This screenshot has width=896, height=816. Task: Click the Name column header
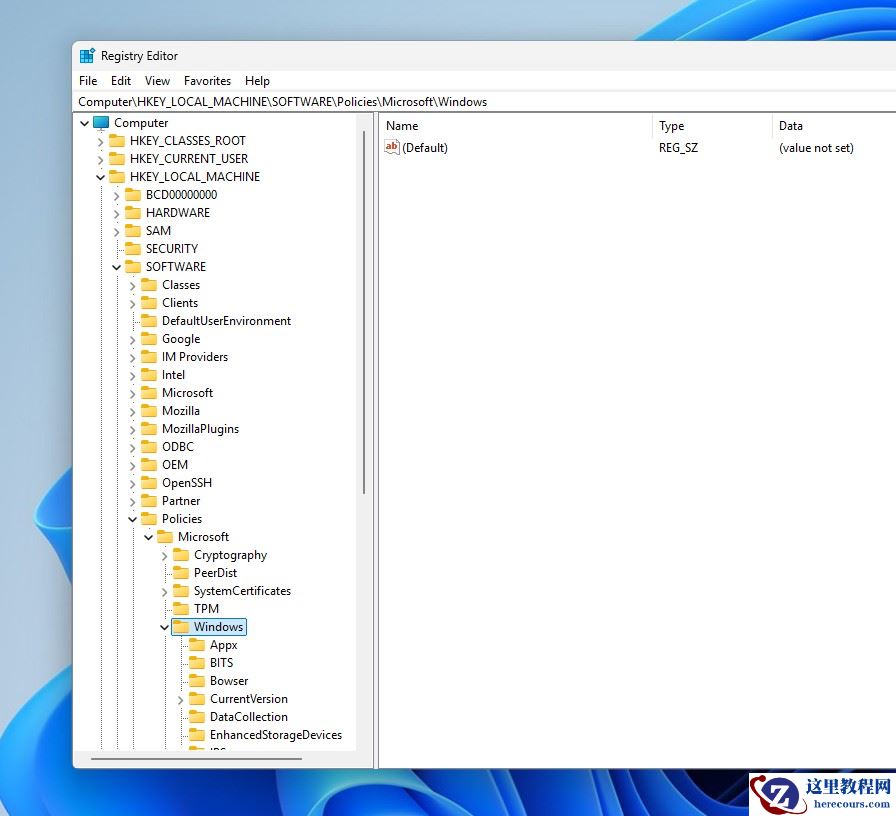[402, 125]
